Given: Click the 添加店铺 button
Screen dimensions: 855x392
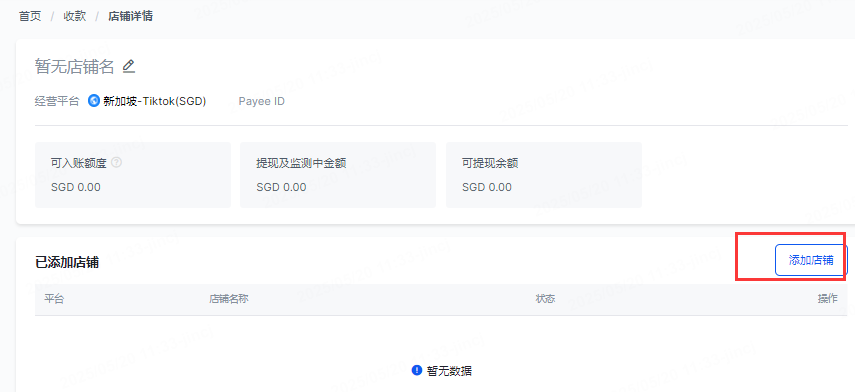Looking at the screenshot, I should [x=811, y=260].
